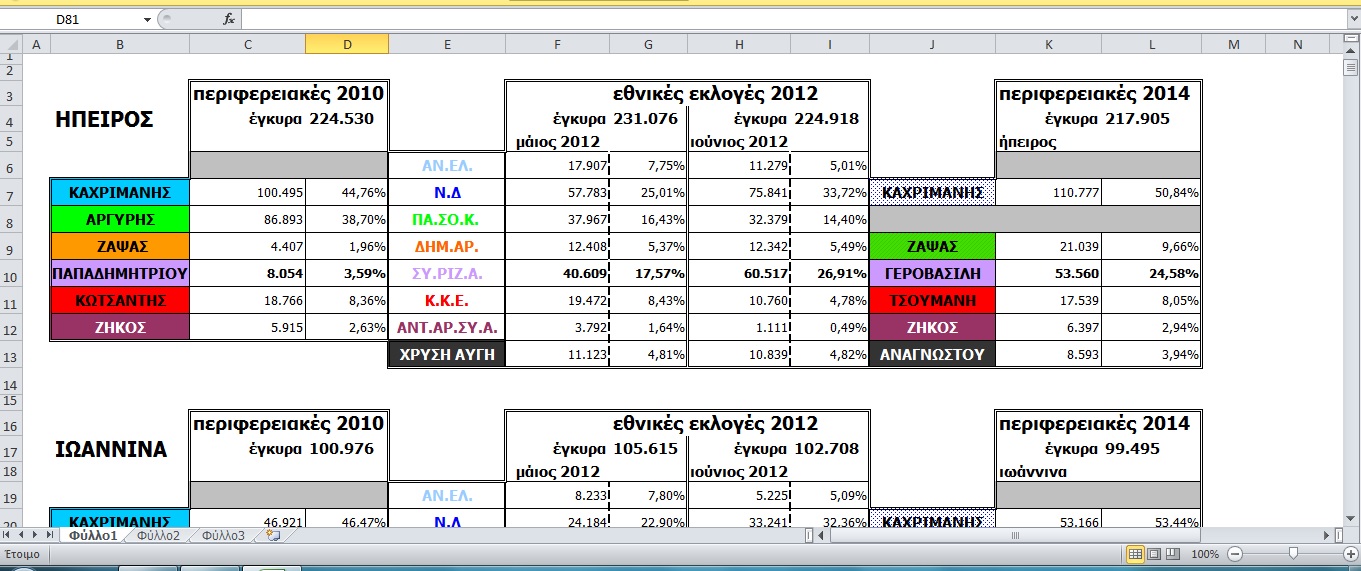Screen dimensions: 1361x571
Task: Click the zoom out minus button
Action: [x=1235, y=554]
